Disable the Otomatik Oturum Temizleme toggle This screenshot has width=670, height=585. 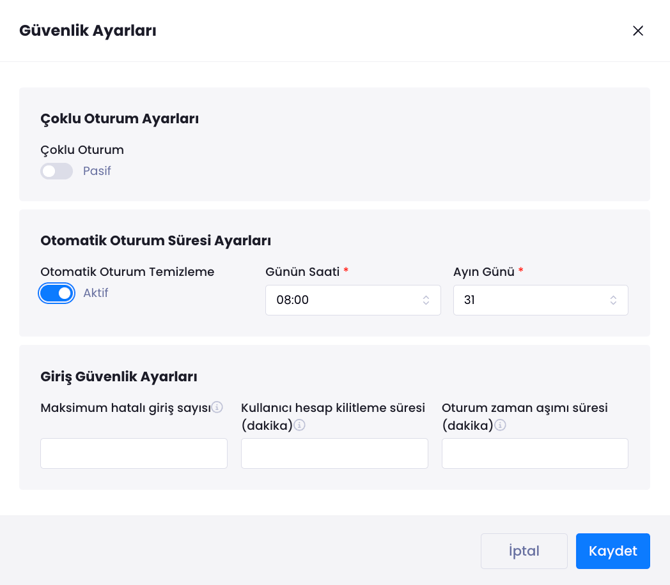tap(56, 293)
